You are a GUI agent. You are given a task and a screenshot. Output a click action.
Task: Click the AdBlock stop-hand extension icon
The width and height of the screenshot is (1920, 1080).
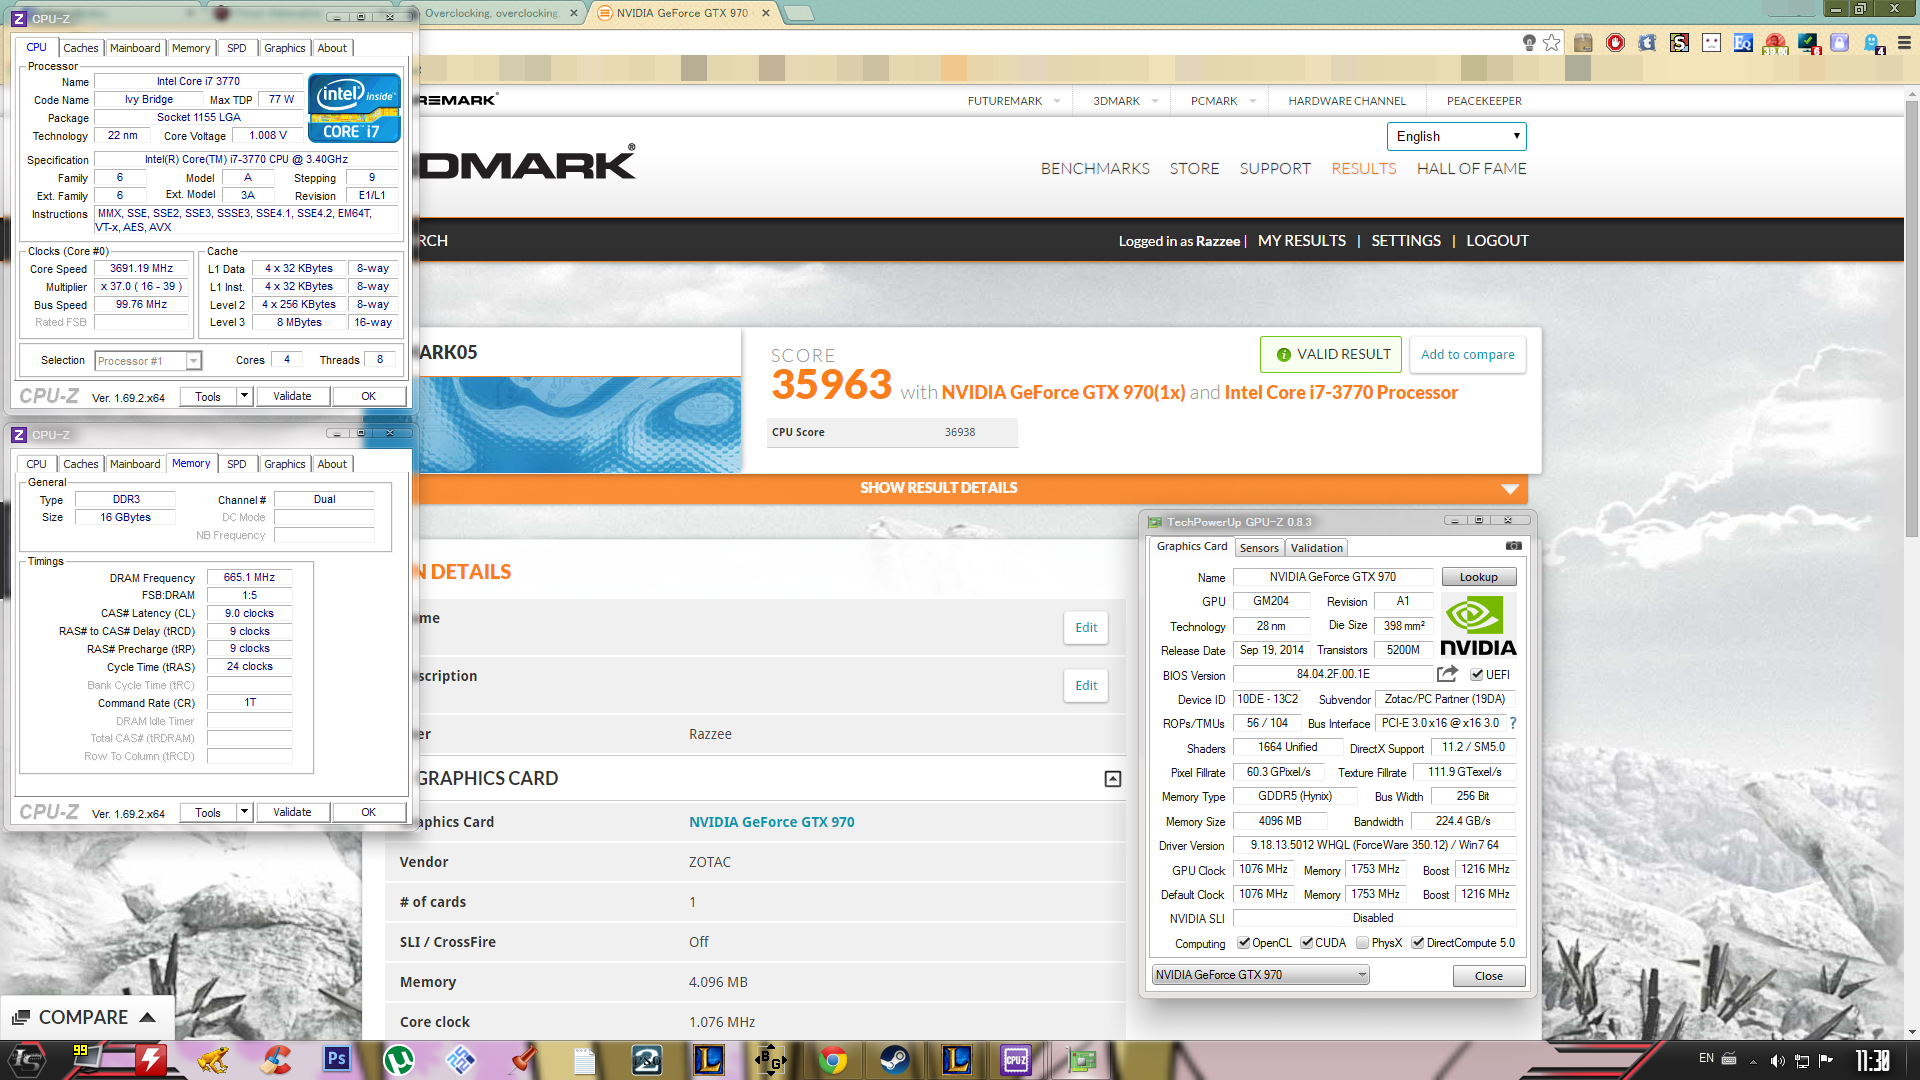pos(1615,42)
